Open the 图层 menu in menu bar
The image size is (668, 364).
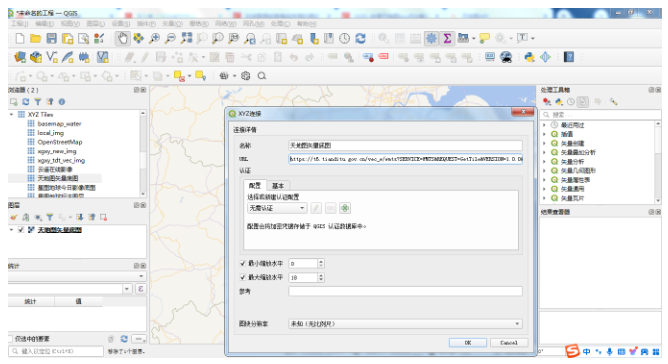[x=95, y=23]
